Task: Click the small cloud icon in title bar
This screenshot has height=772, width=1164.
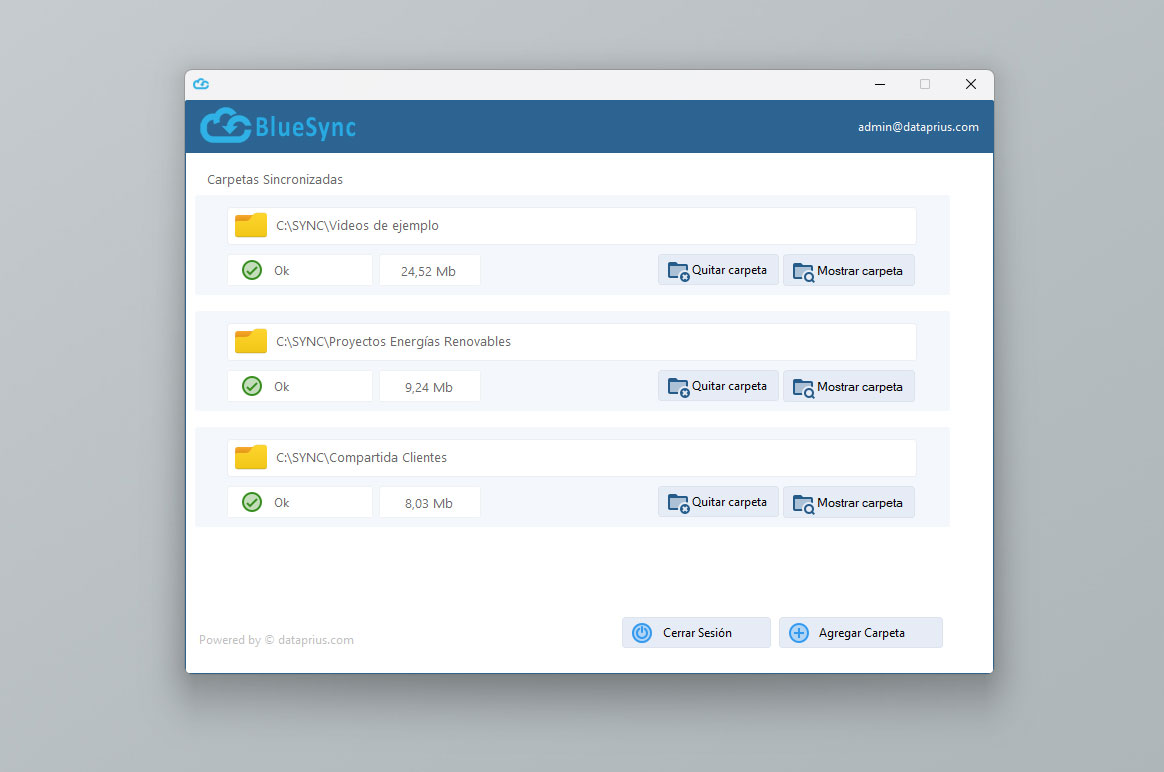Action: (201, 84)
